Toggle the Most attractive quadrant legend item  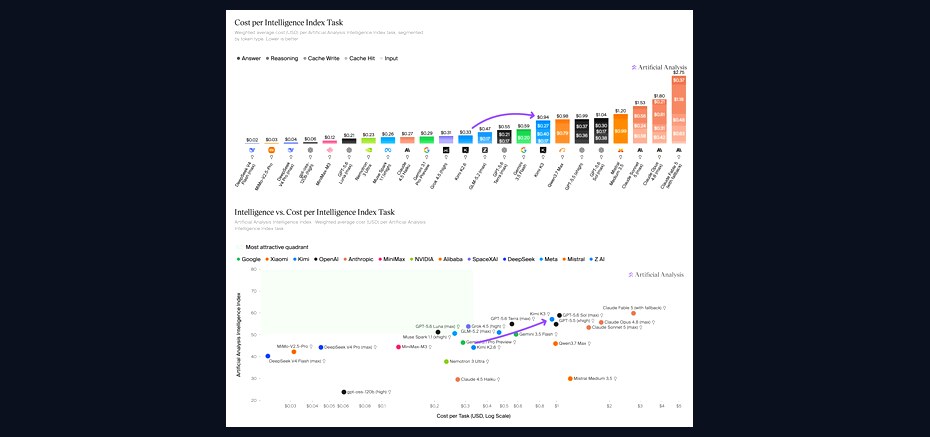[272, 247]
